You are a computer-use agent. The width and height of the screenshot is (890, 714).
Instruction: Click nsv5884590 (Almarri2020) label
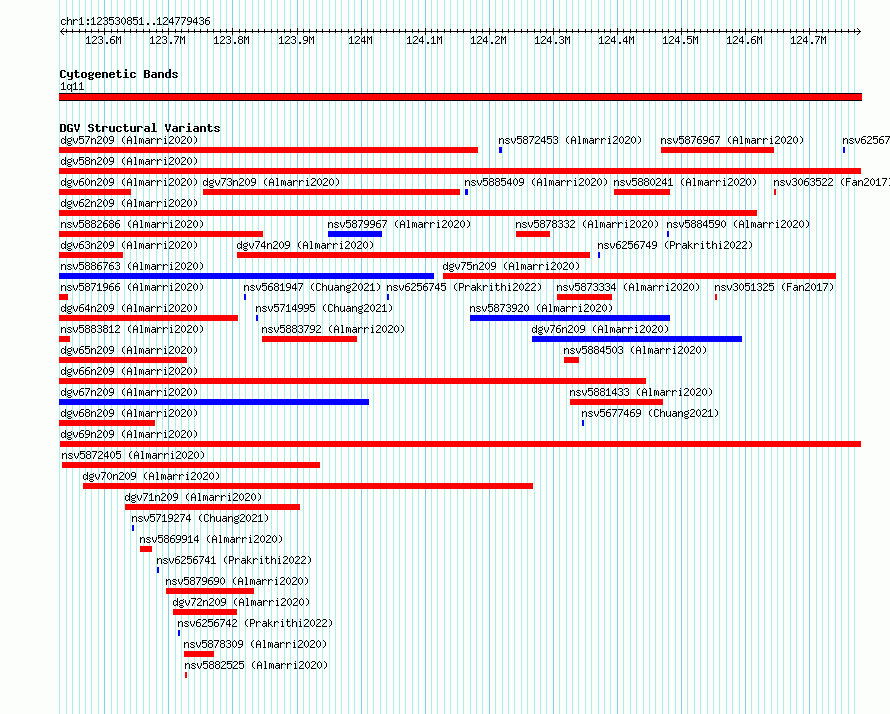[738, 224]
